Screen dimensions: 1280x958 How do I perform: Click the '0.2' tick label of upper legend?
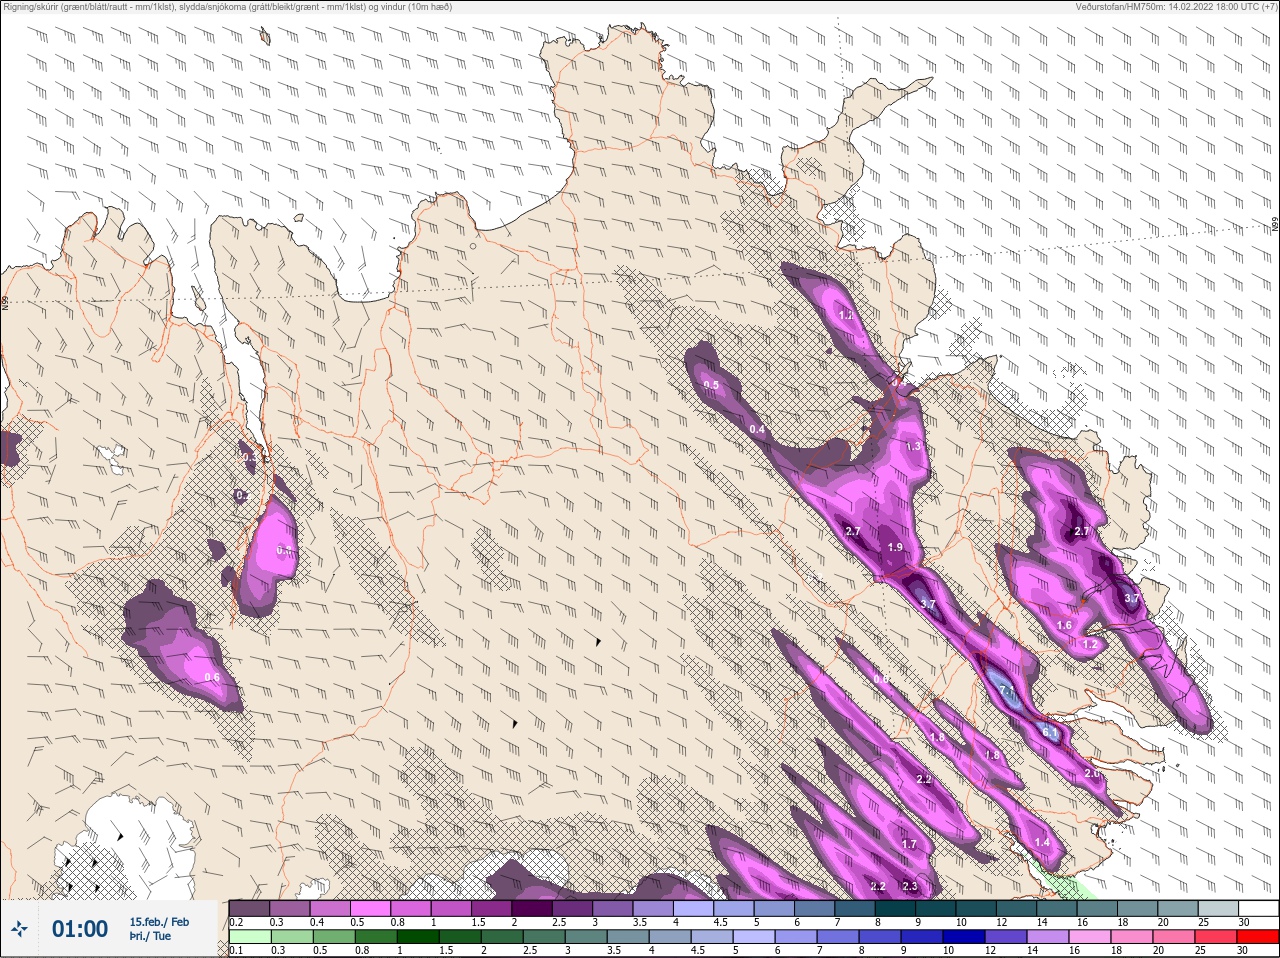pyautogui.click(x=236, y=922)
